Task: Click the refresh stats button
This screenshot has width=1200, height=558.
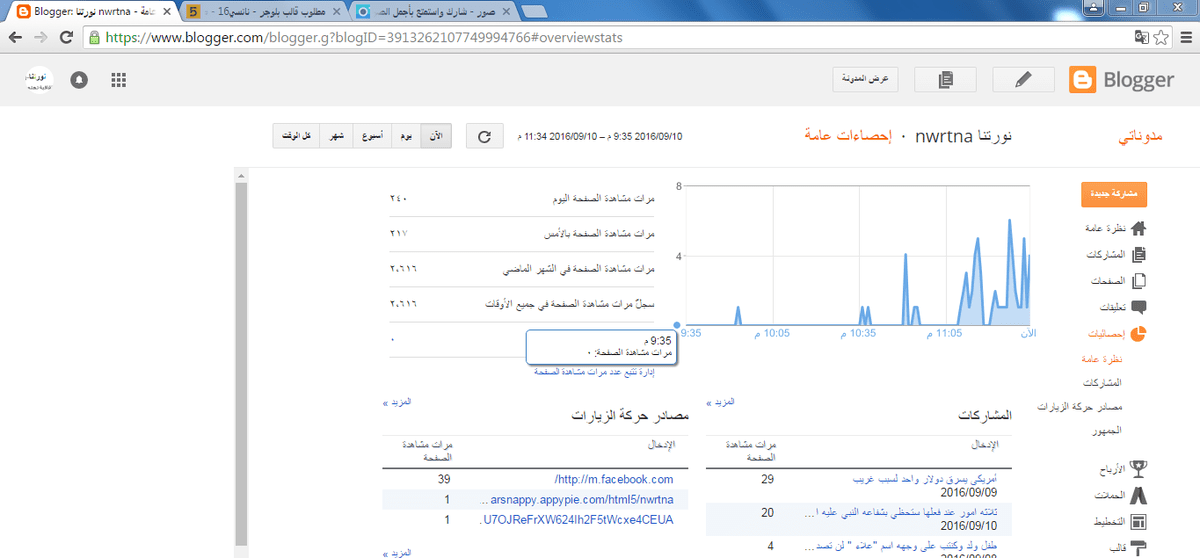Action: pyautogui.click(x=484, y=135)
